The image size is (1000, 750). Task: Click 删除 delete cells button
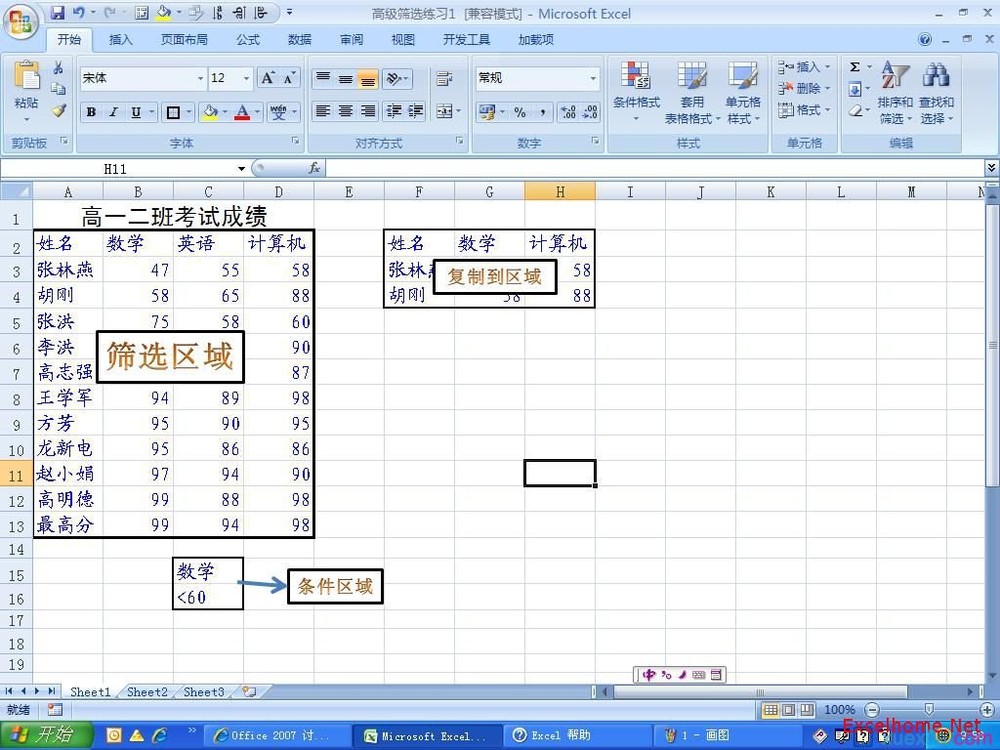[804, 89]
